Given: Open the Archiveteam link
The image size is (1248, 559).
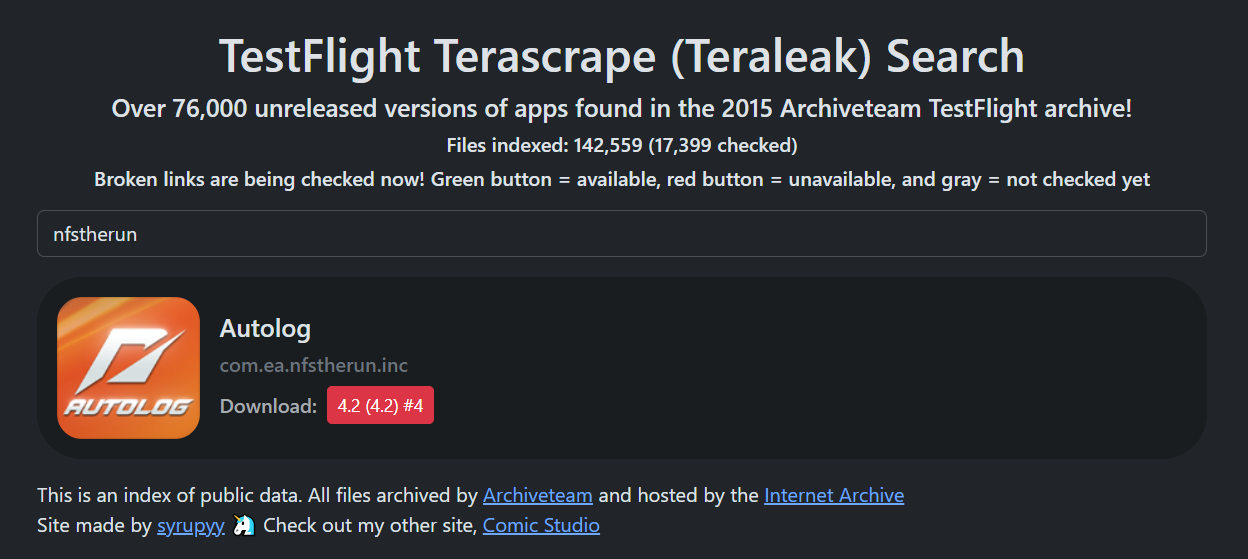Looking at the screenshot, I should pos(537,495).
